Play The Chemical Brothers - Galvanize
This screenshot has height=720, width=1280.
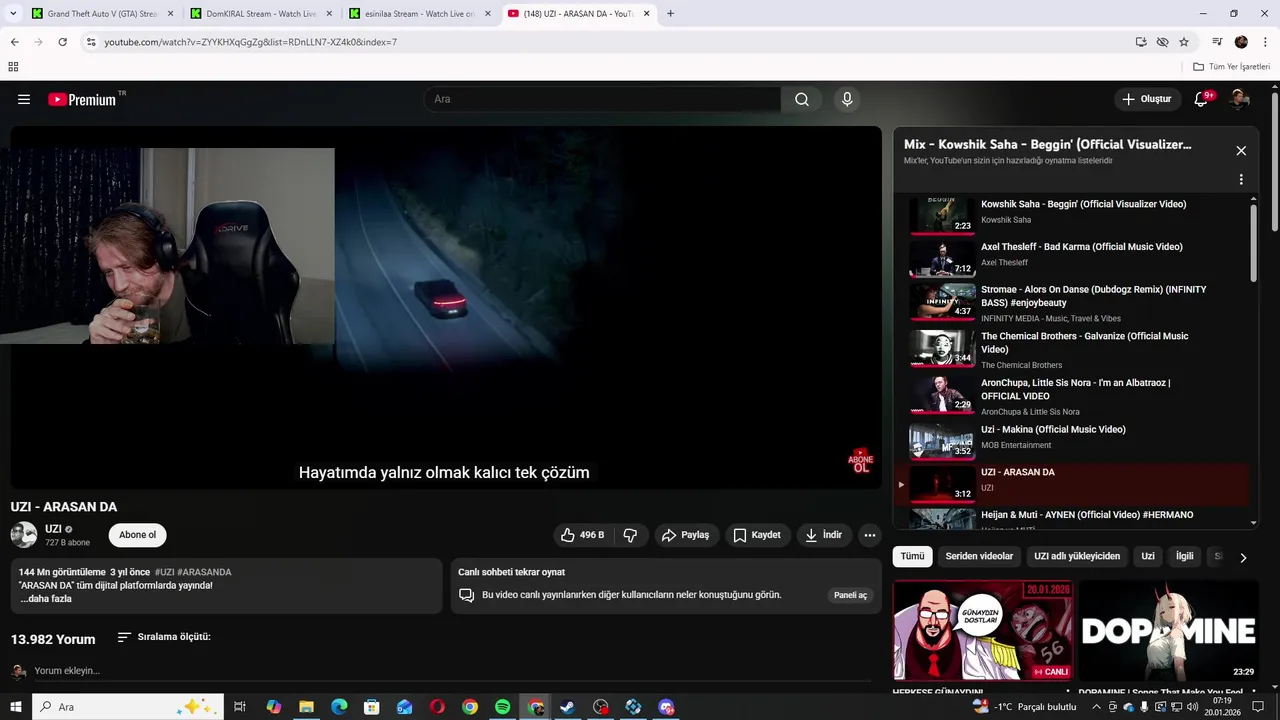click(1070, 348)
